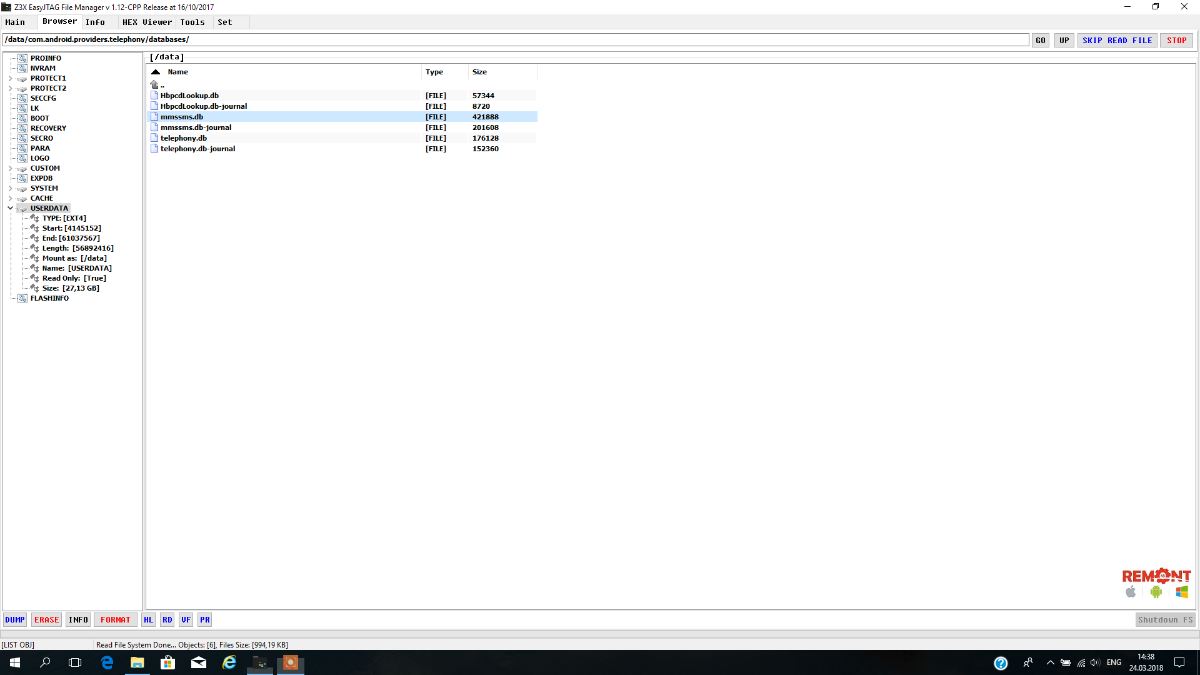Collapse the USERDATA partition node

tap(10, 208)
